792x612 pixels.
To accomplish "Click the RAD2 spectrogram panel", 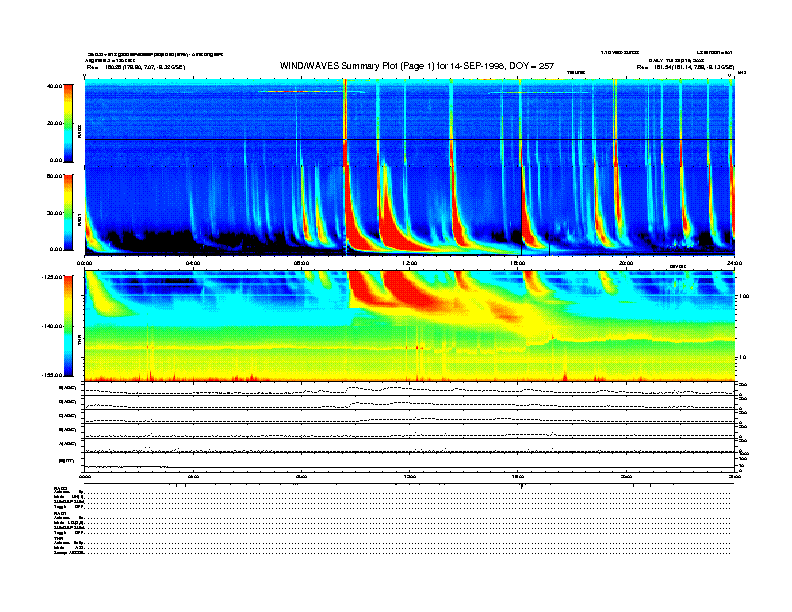I will pos(410,122).
